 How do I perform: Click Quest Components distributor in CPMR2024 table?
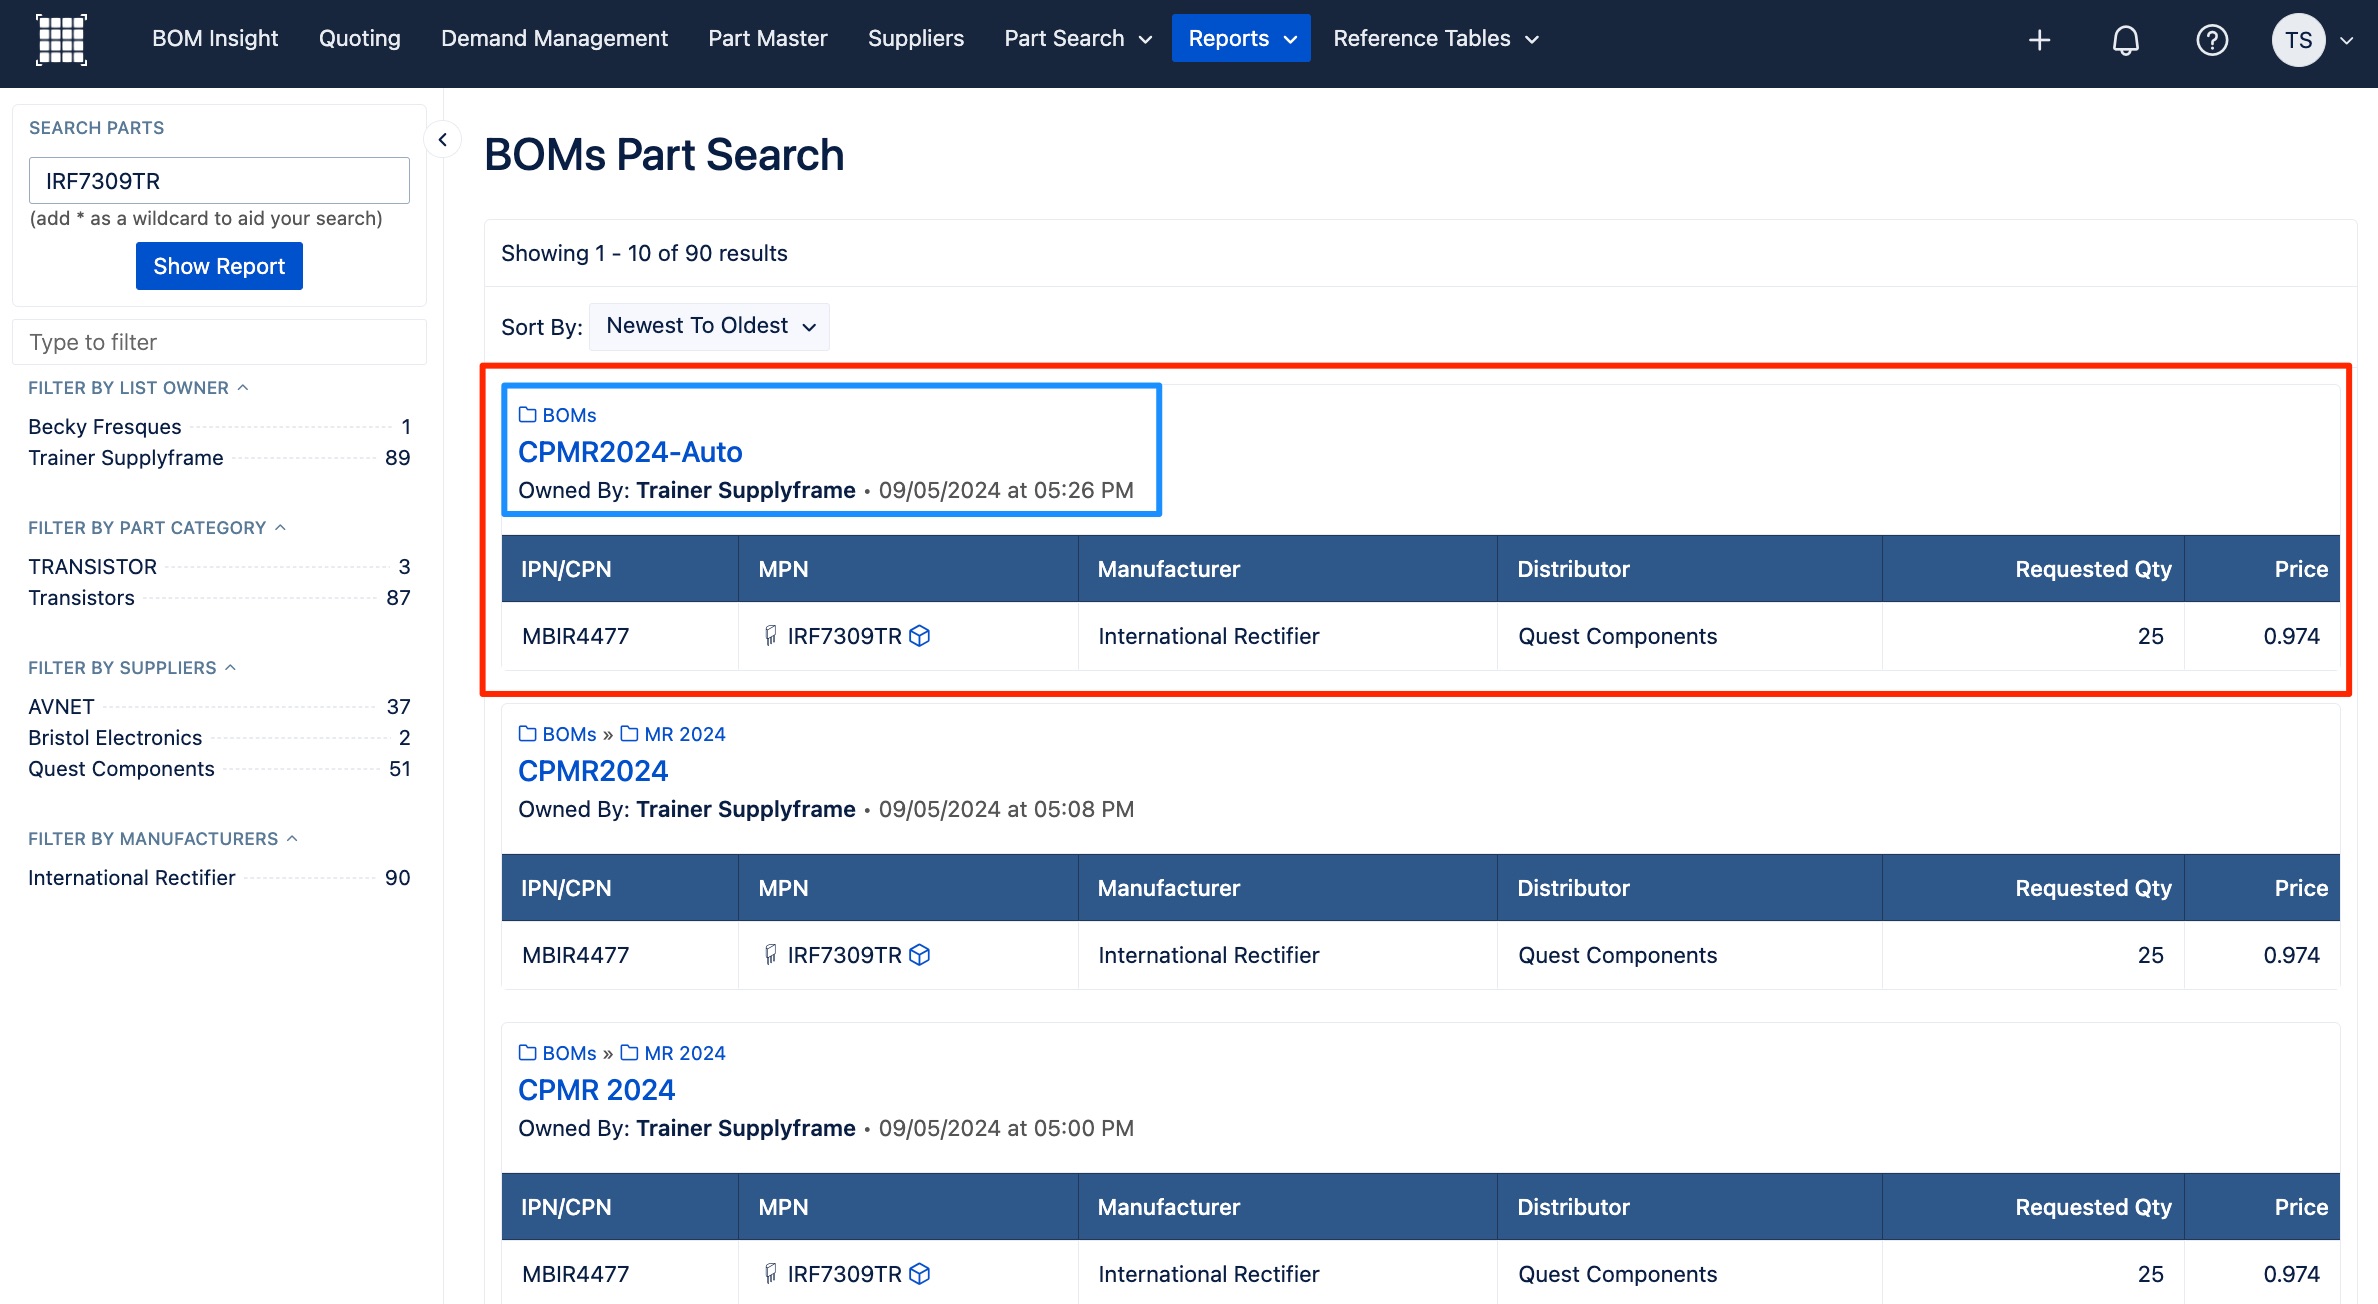pos(1617,955)
